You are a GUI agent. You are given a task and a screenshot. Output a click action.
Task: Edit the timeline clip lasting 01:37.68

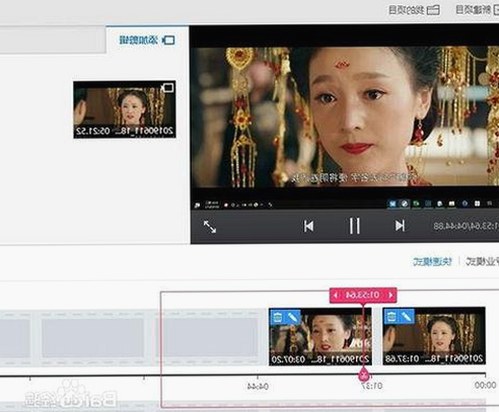[406, 317]
